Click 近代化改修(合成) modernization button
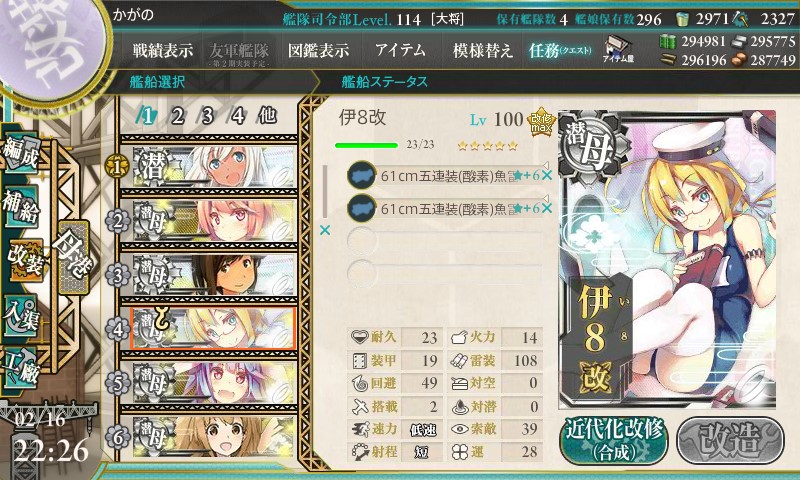This screenshot has width=800, height=480. pos(614,441)
